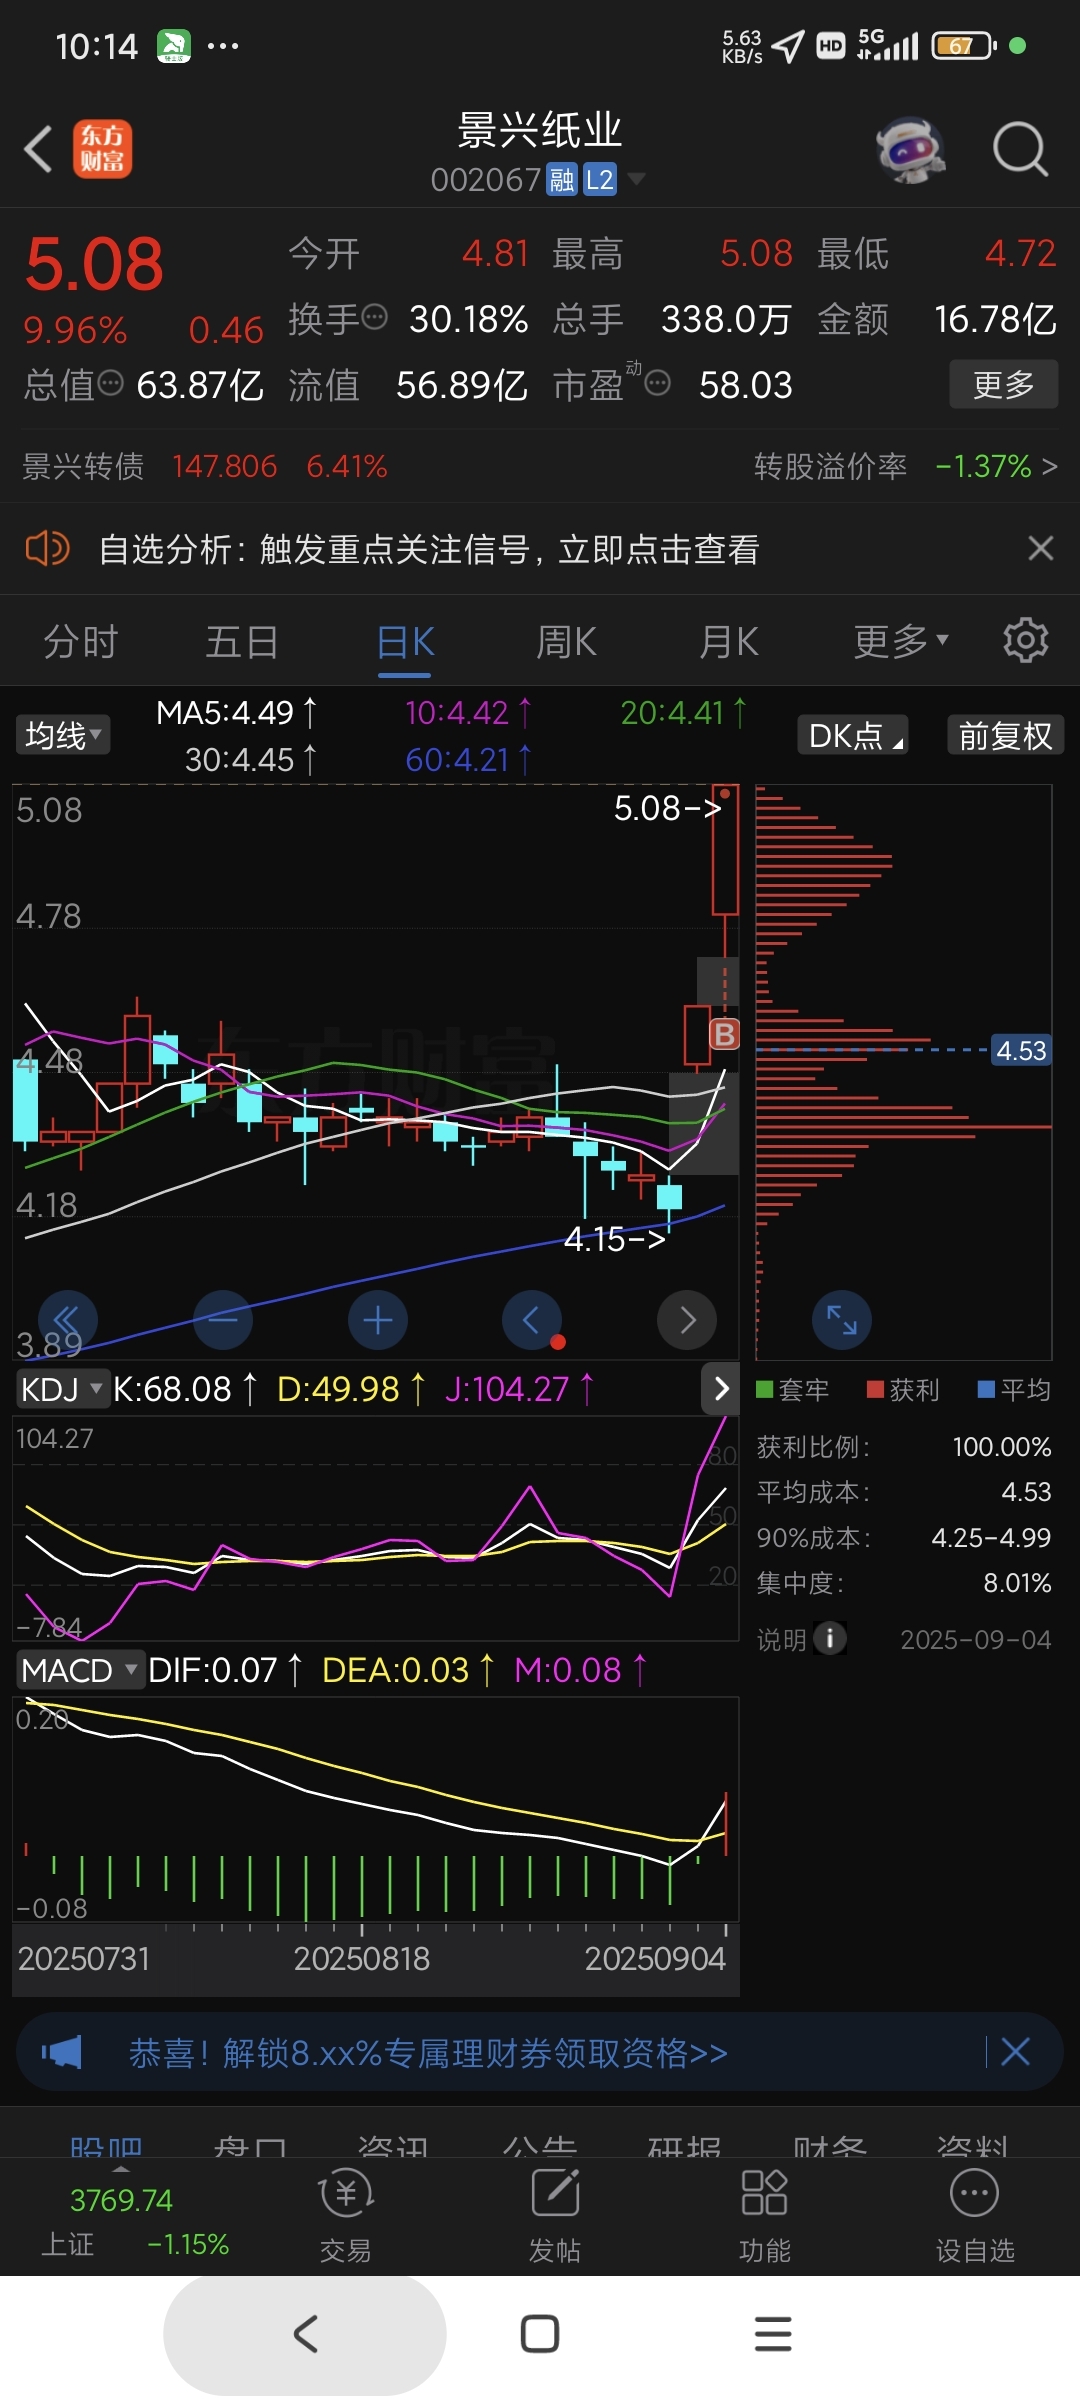Move chart left with the blue arrow button
Image resolution: width=1080 pixels, height=2400 pixels.
coord(532,1320)
